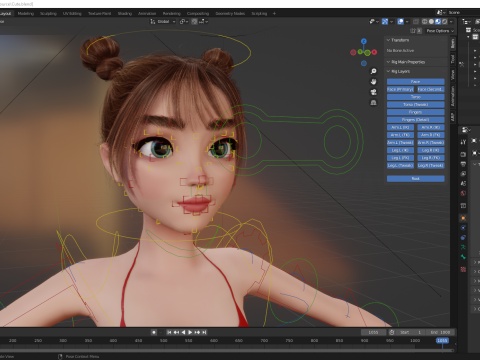The height and width of the screenshot is (360, 480).
Task: Play animation in reverse
Action: tap(183, 332)
